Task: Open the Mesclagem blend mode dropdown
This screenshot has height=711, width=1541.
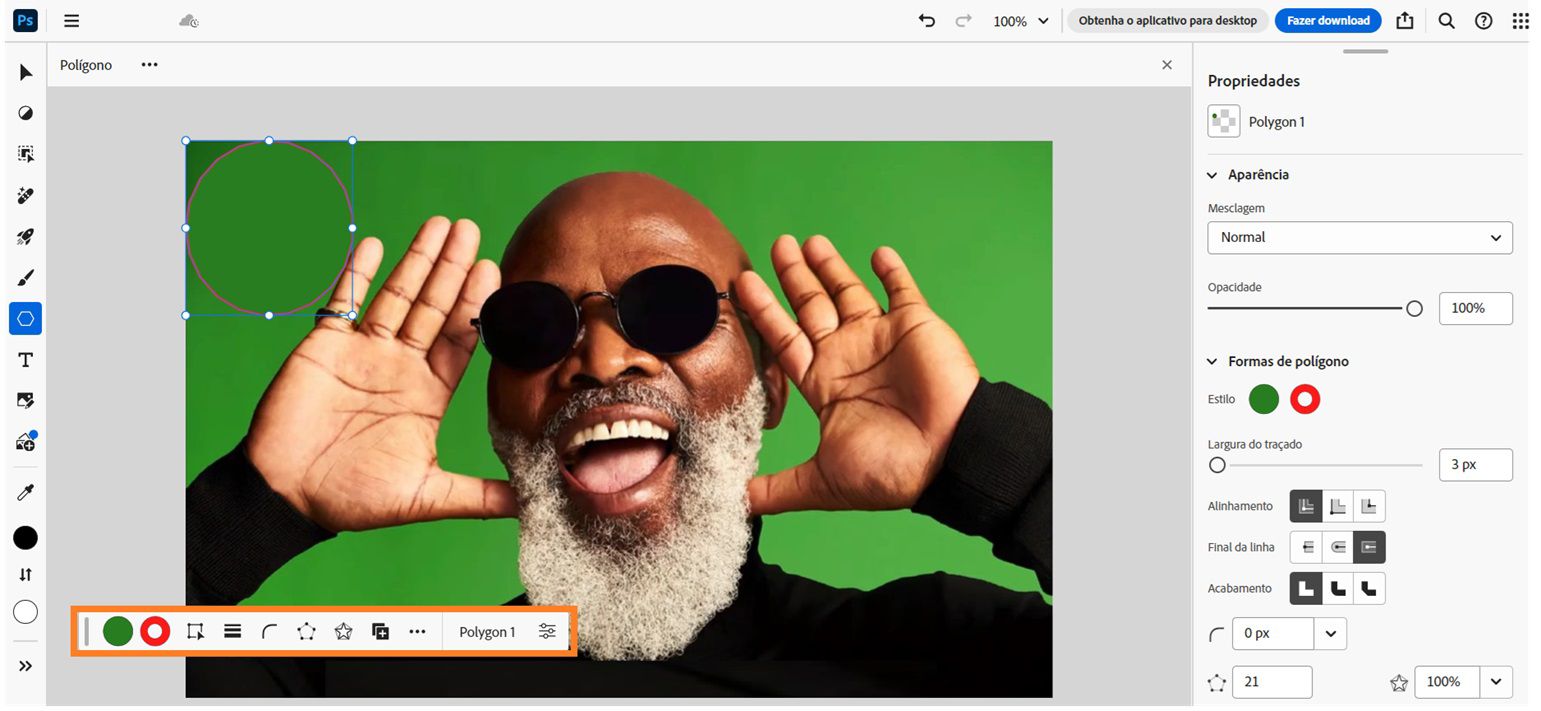Action: (1359, 238)
